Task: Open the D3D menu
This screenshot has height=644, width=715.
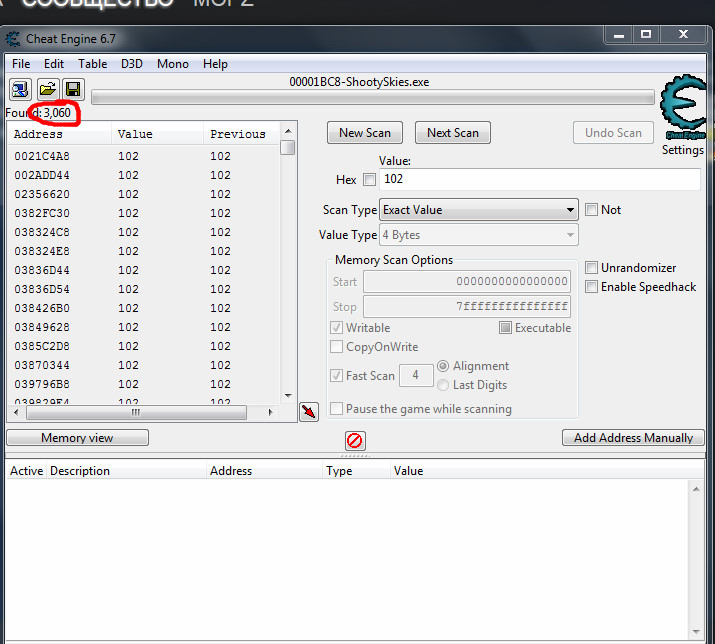Action: [x=132, y=64]
